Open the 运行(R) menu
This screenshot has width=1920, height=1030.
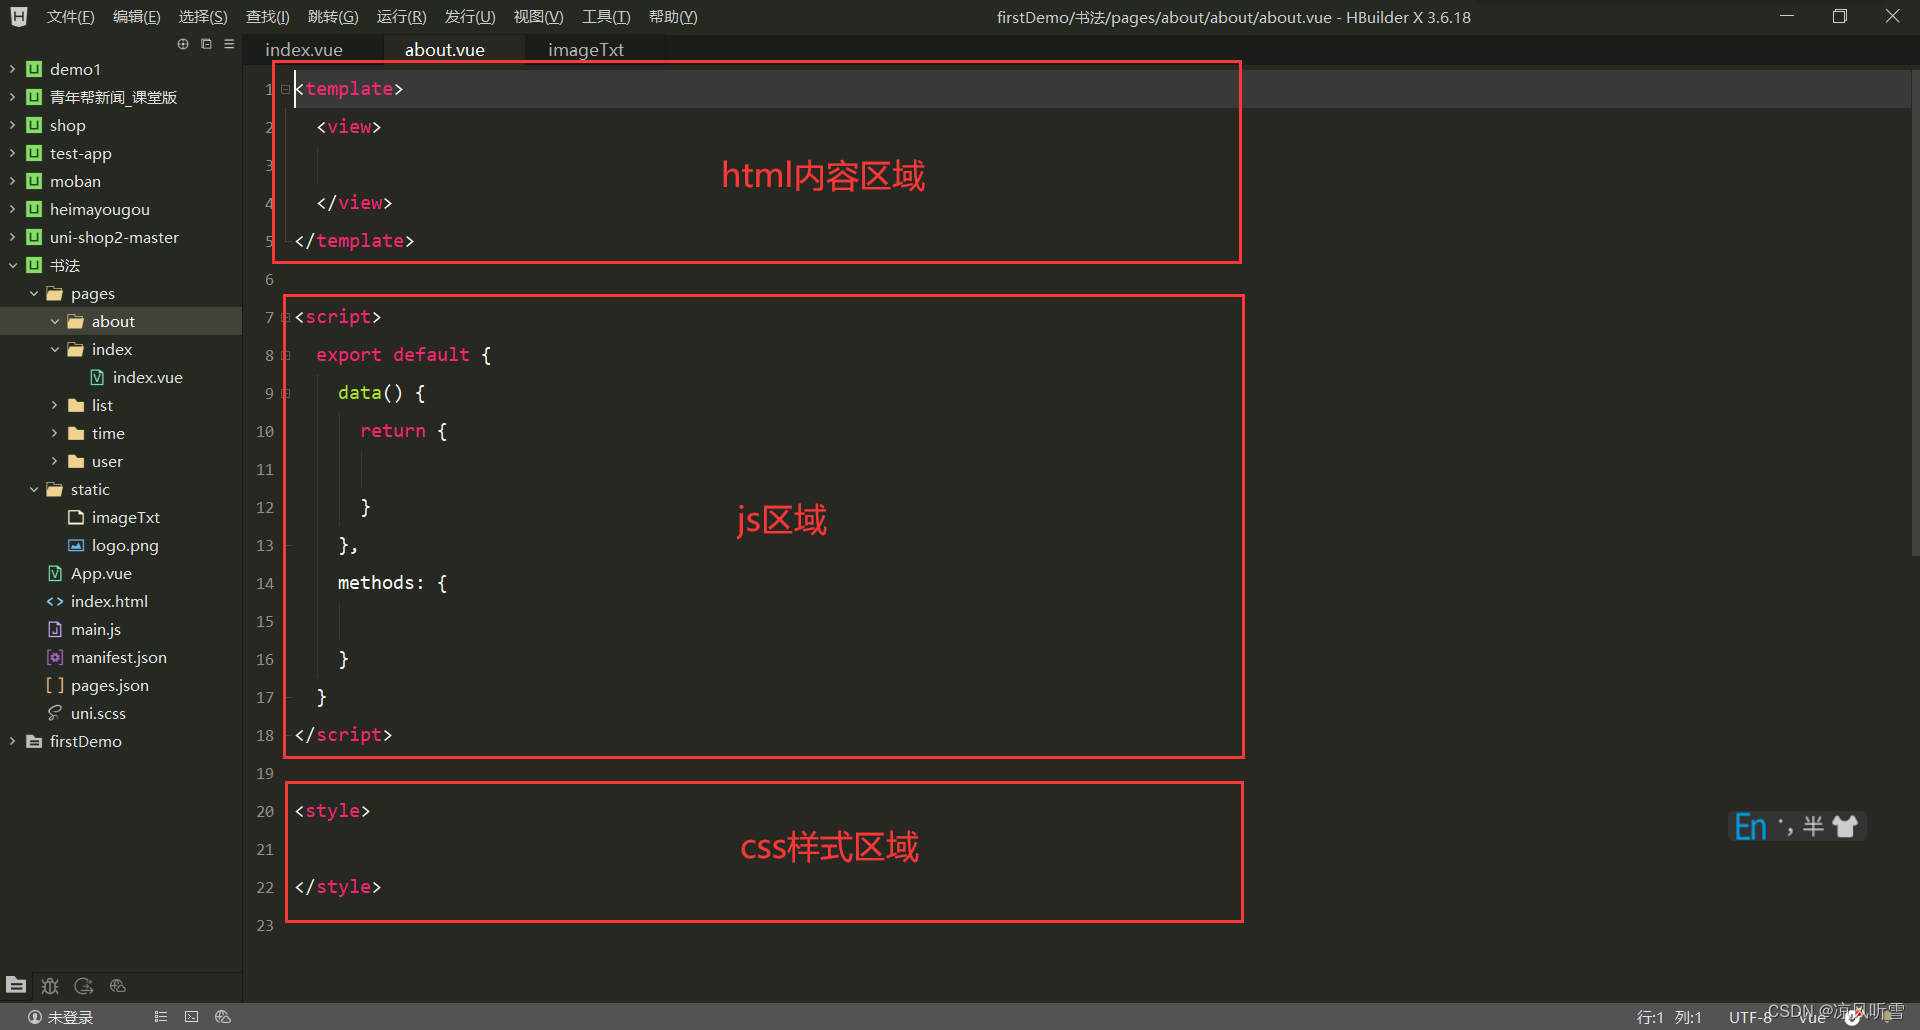tap(401, 17)
